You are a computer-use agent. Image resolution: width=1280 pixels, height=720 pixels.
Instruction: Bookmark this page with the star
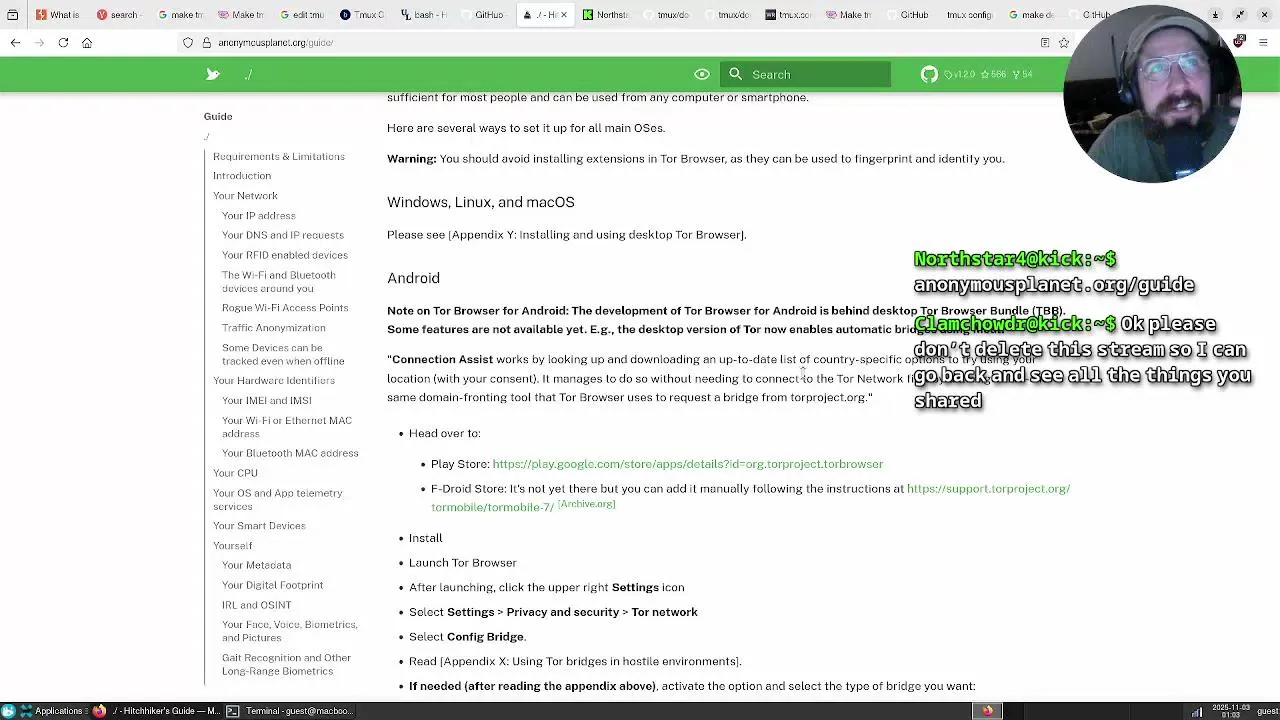[1064, 43]
